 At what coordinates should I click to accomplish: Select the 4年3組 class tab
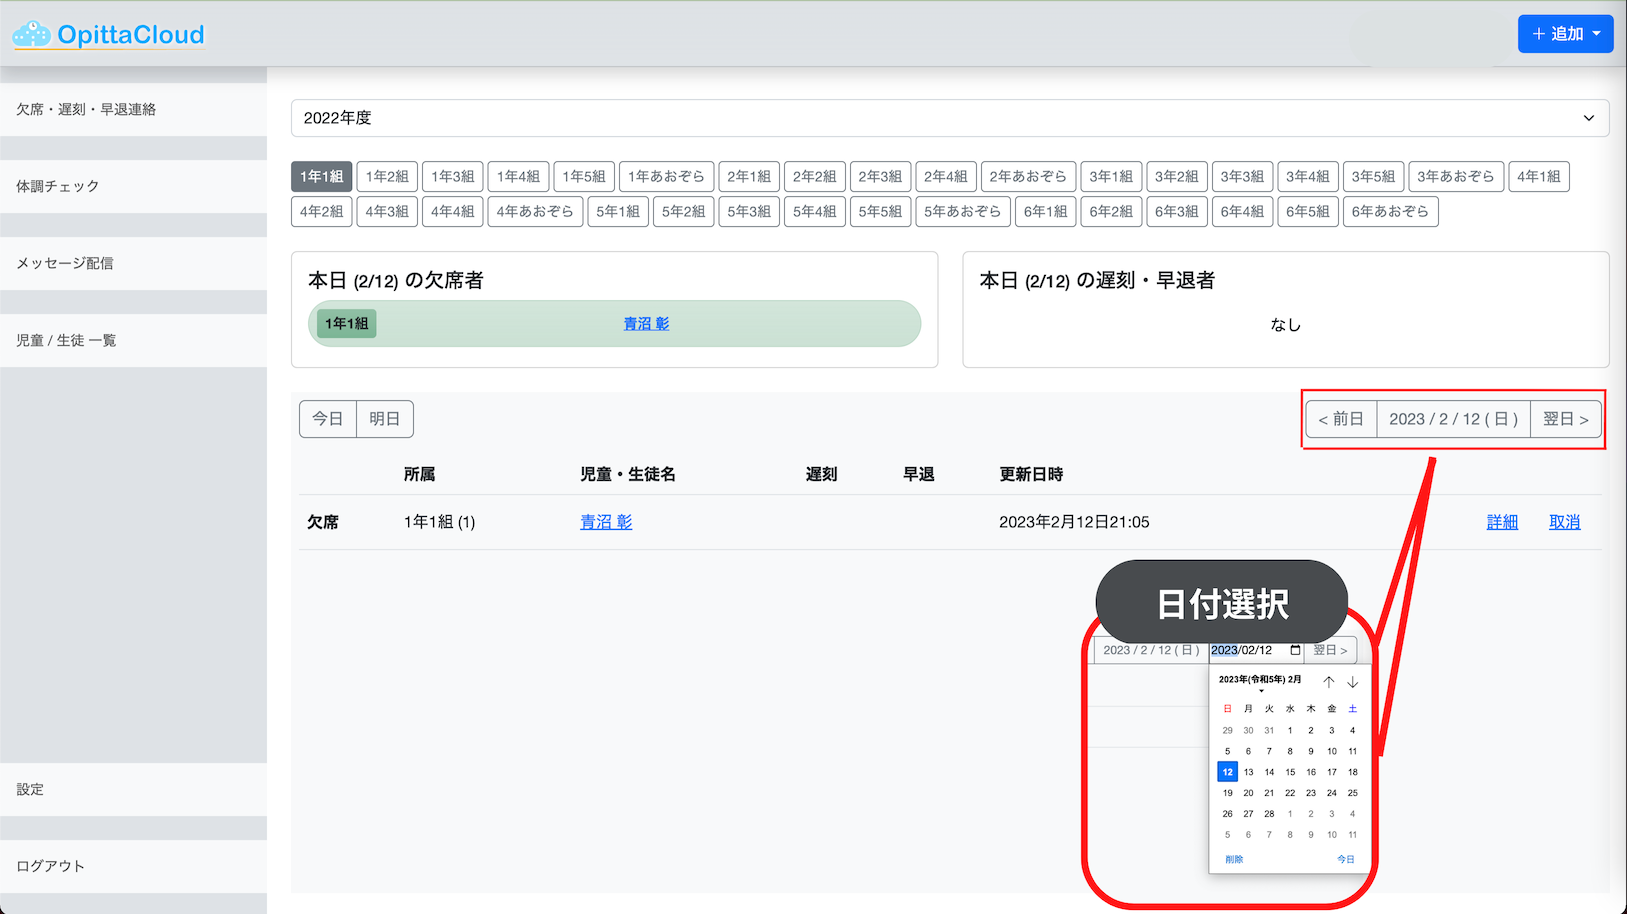pos(387,211)
